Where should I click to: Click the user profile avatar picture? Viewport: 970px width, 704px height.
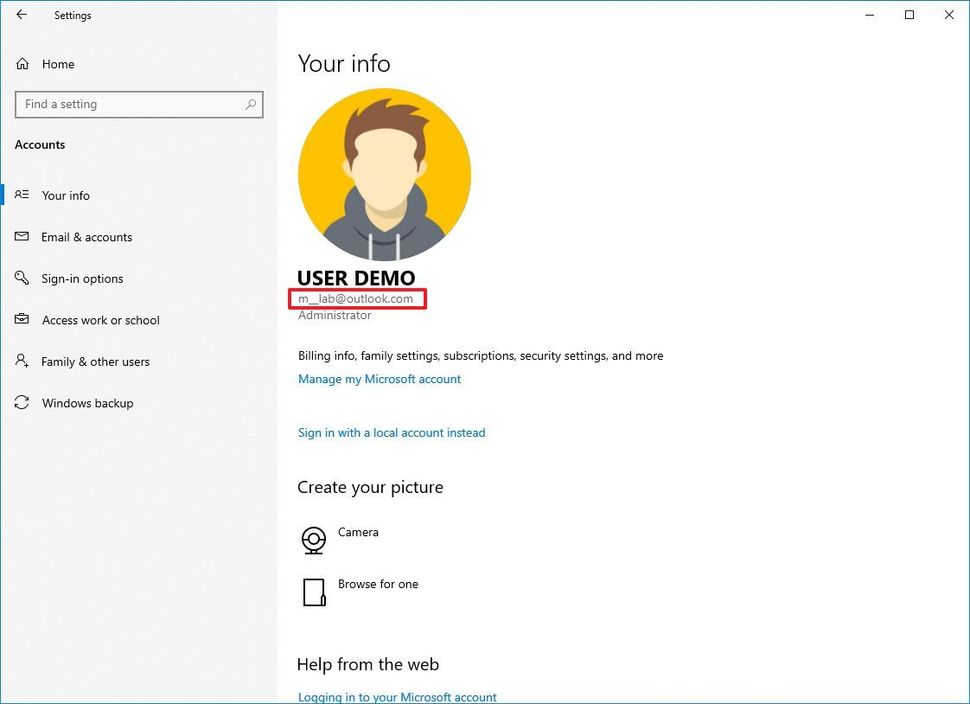(384, 175)
